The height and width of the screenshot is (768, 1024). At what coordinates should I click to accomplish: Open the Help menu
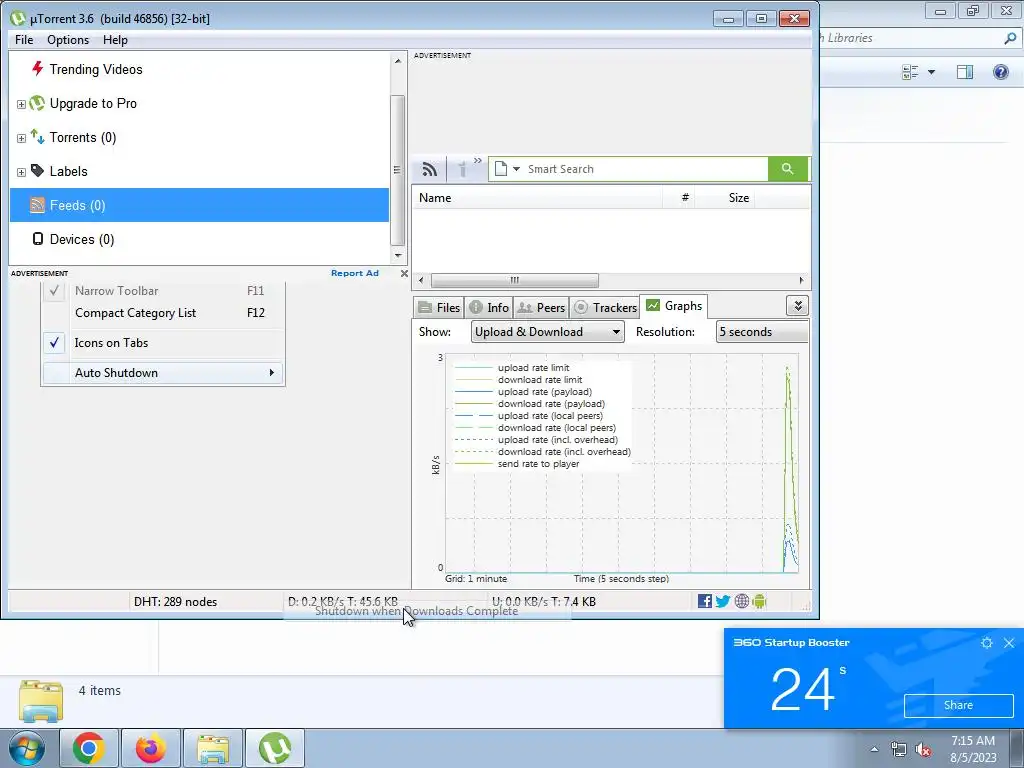pyautogui.click(x=115, y=40)
